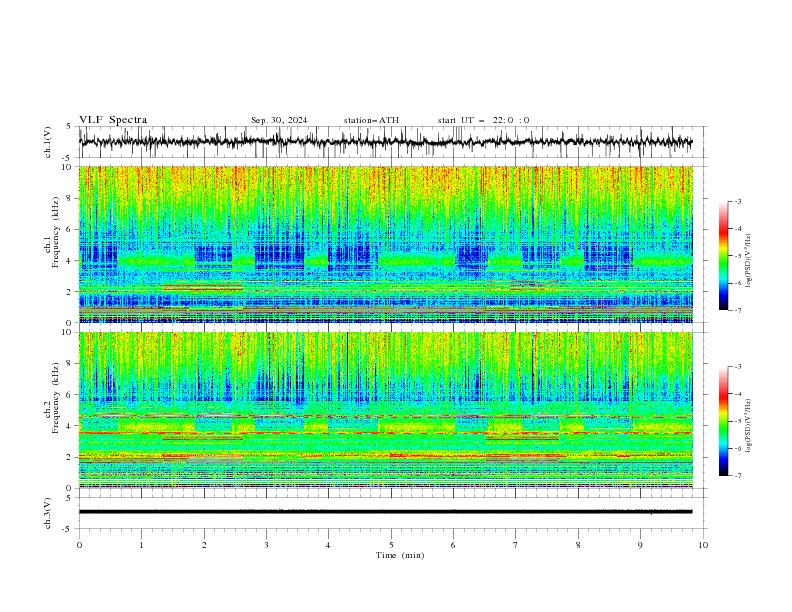Click the "log(PSD)(V²/Hz)" label beside ch.1 color bar
The image size is (792, 612).
coord(749,261)
